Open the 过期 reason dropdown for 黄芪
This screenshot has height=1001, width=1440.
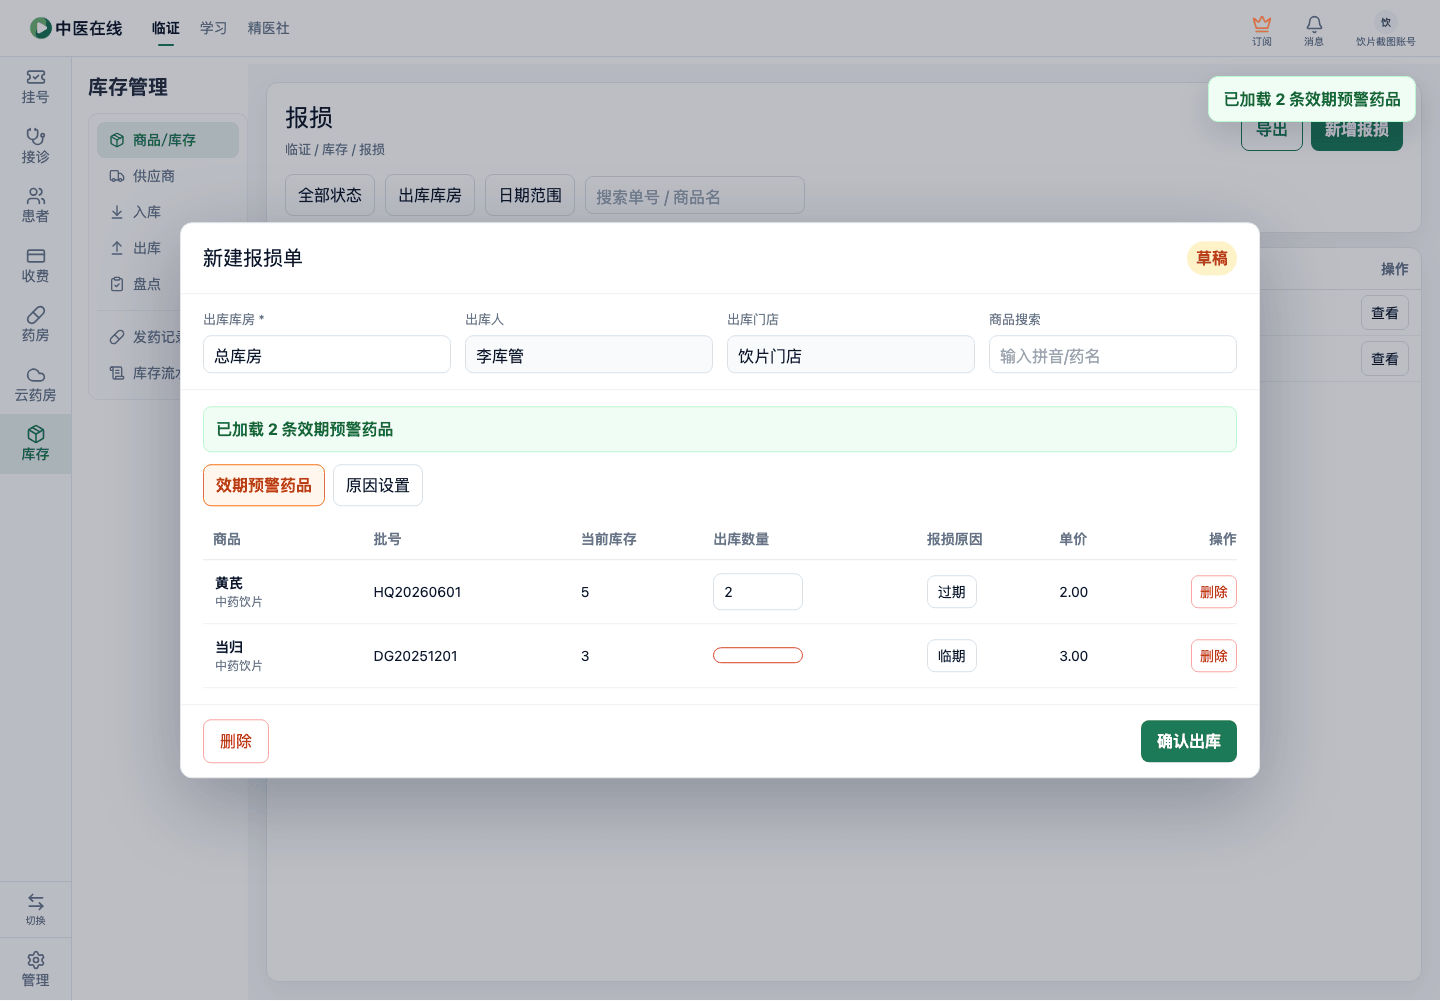point(952,592)
